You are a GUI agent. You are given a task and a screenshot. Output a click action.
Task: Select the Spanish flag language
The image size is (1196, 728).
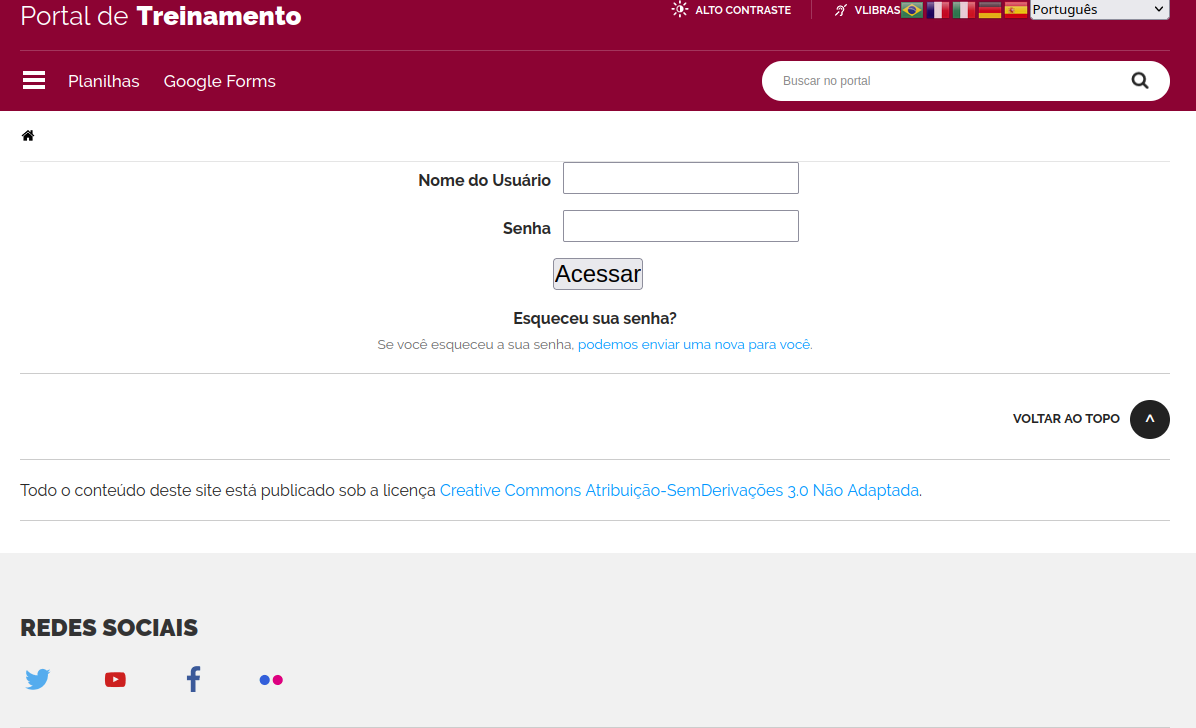(x=1016, y=10)
